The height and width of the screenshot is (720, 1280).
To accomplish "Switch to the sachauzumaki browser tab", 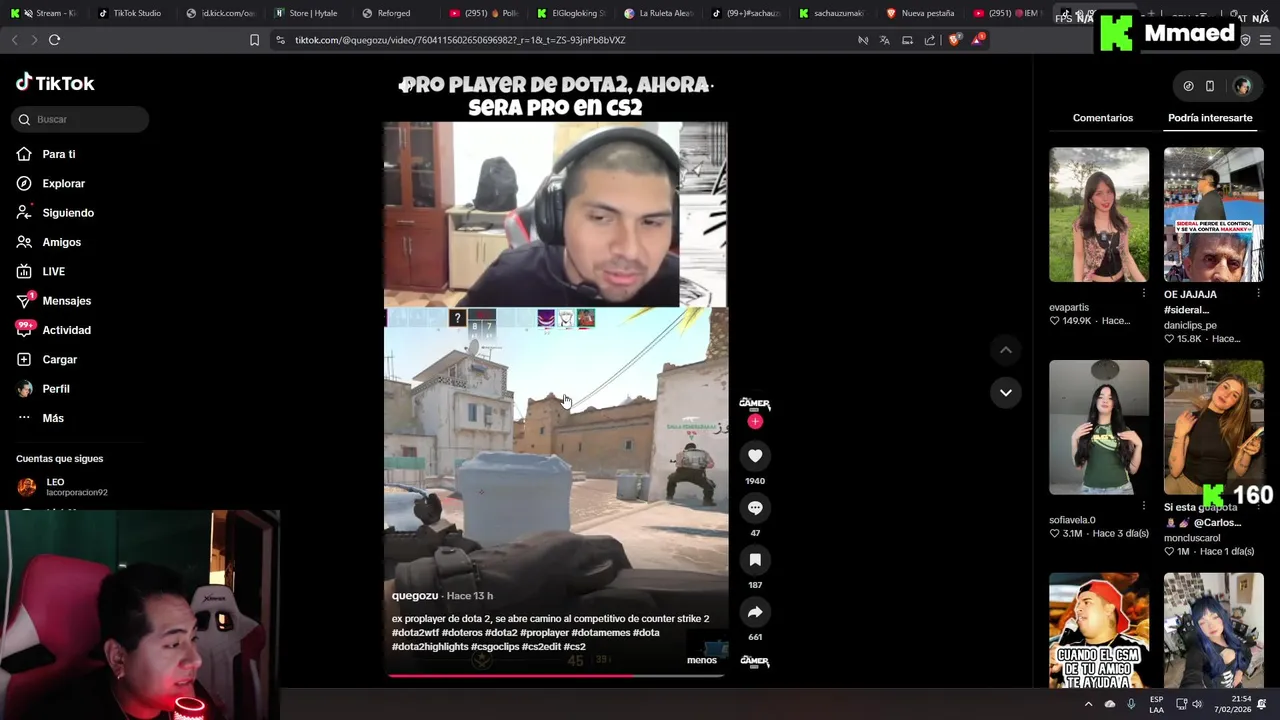I will [x=834, y=13].
